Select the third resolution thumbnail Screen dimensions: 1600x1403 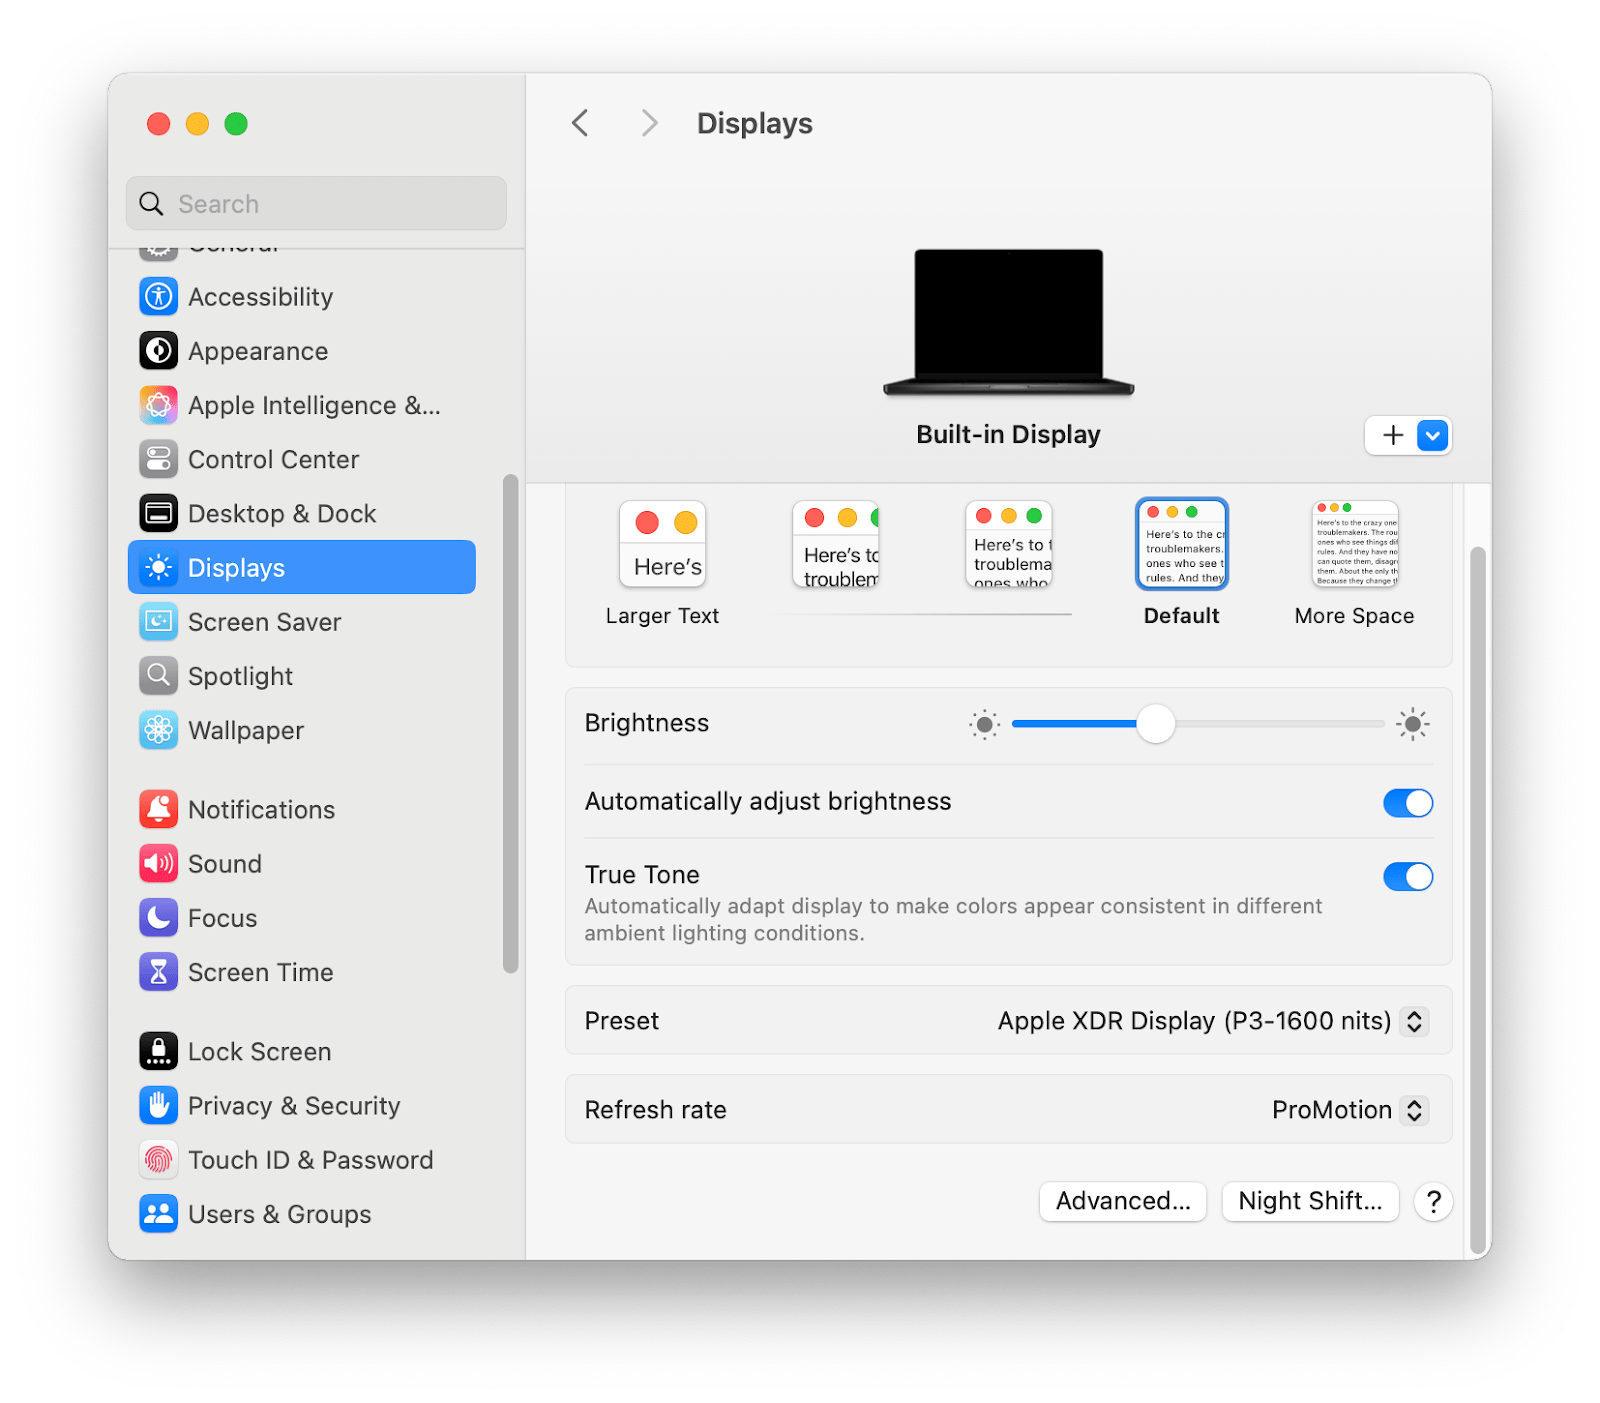(1009, 545)
